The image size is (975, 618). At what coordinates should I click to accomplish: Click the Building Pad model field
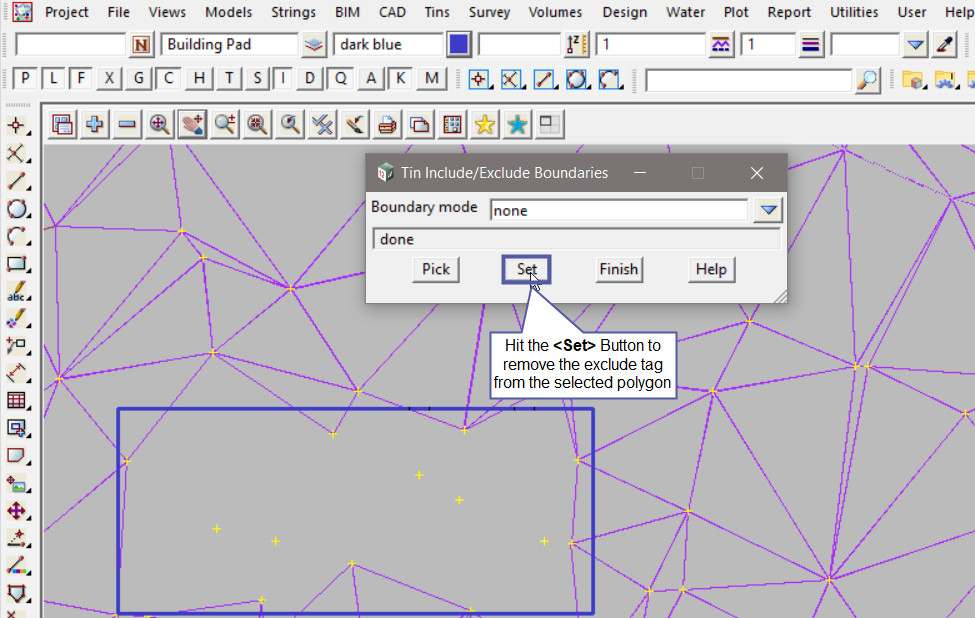pos(229,45)
